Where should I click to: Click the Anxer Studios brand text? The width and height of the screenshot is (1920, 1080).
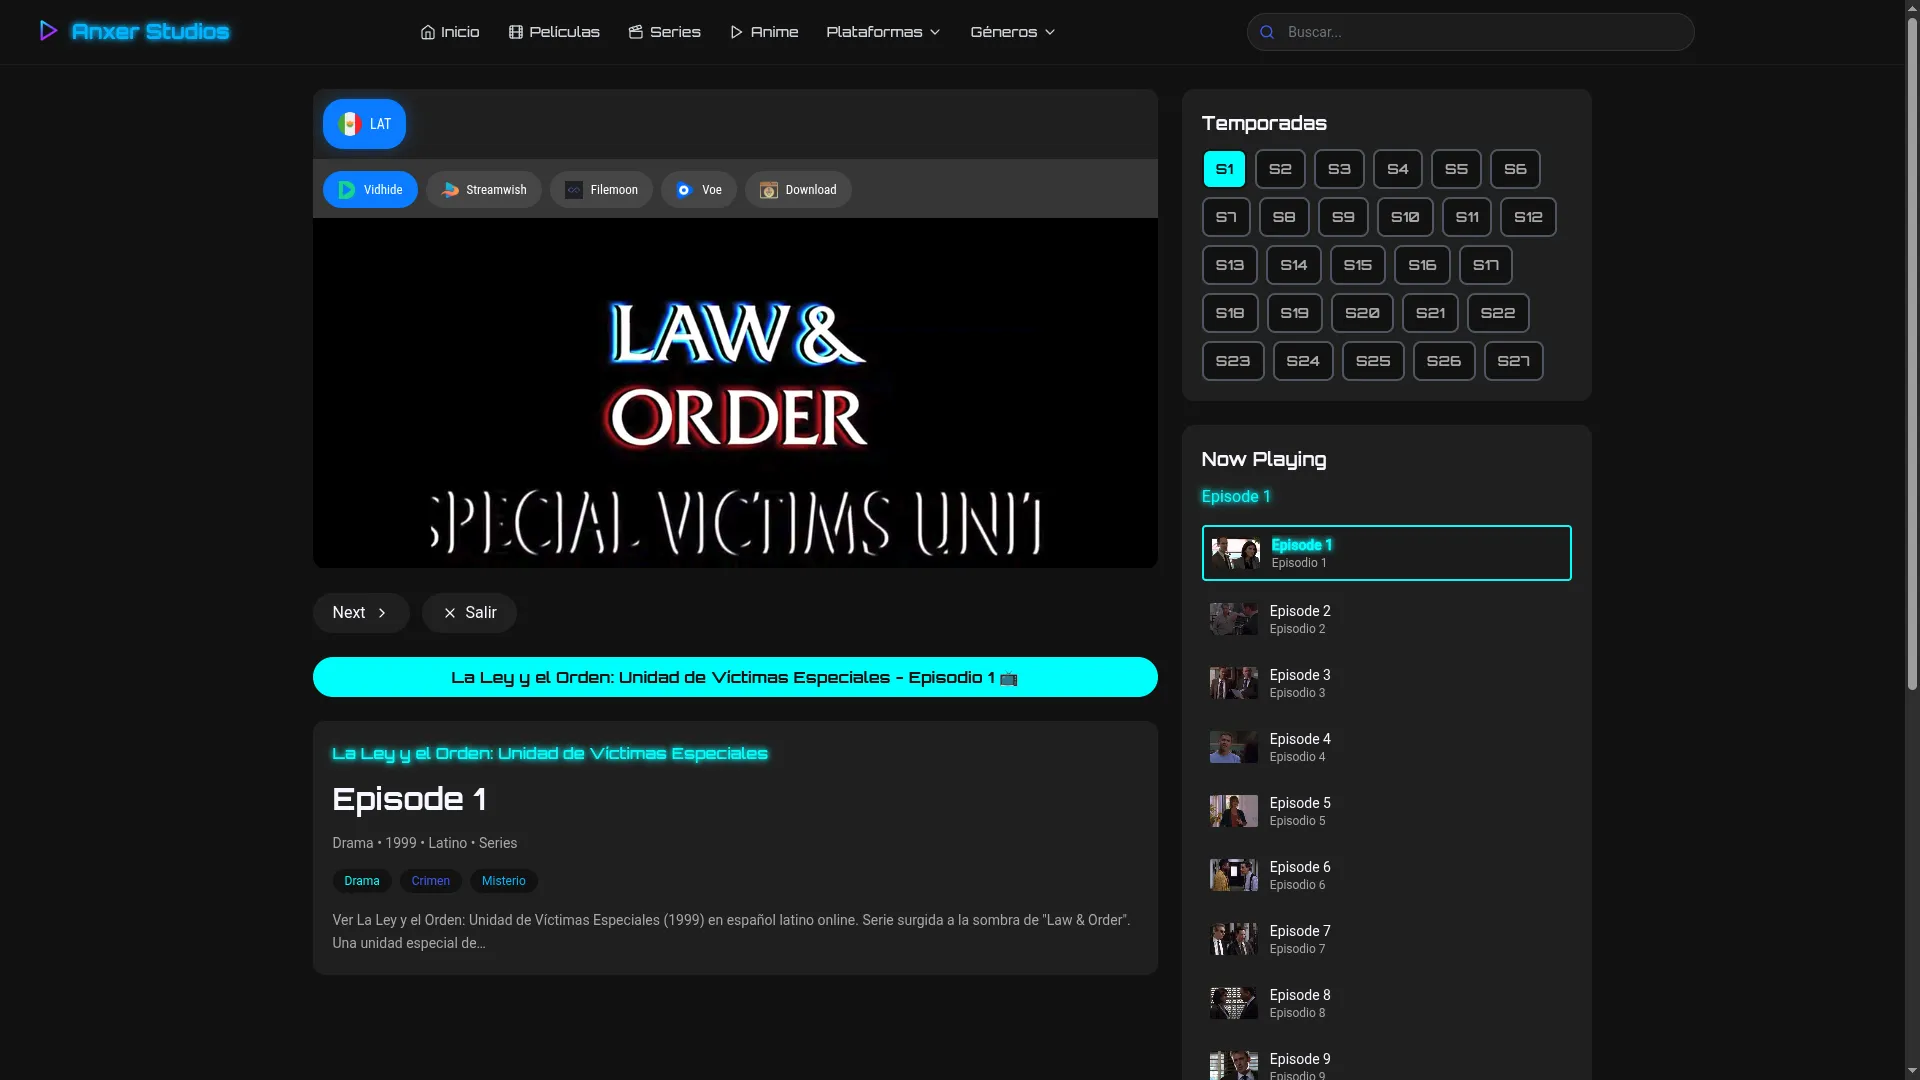coord(150,31)
